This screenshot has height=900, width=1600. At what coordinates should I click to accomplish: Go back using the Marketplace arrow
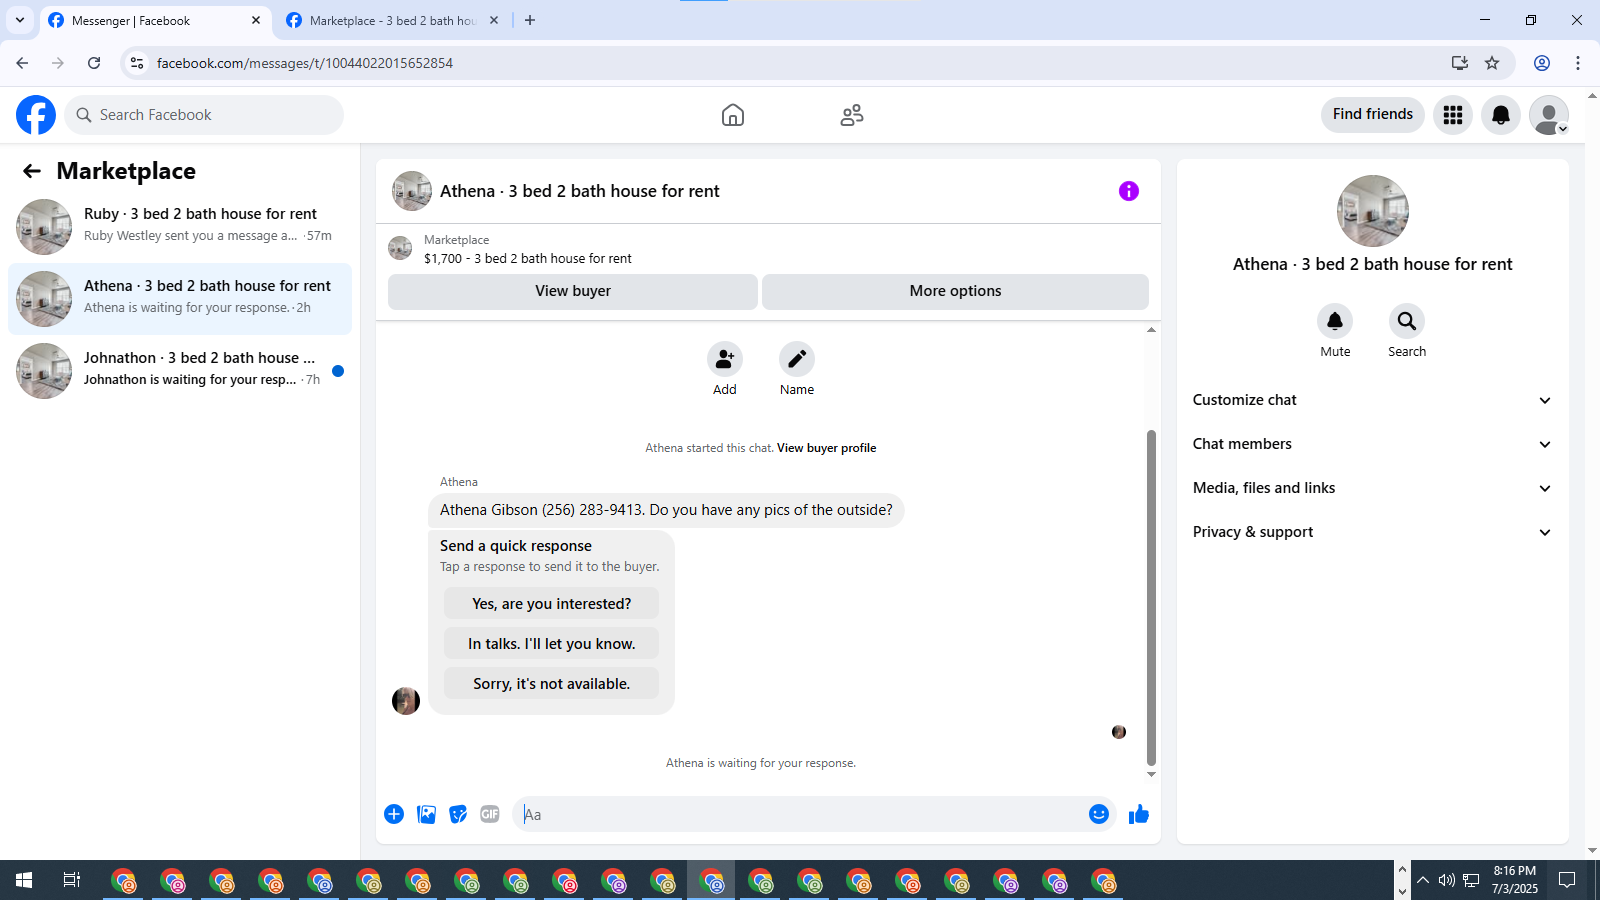coord(32,171)
